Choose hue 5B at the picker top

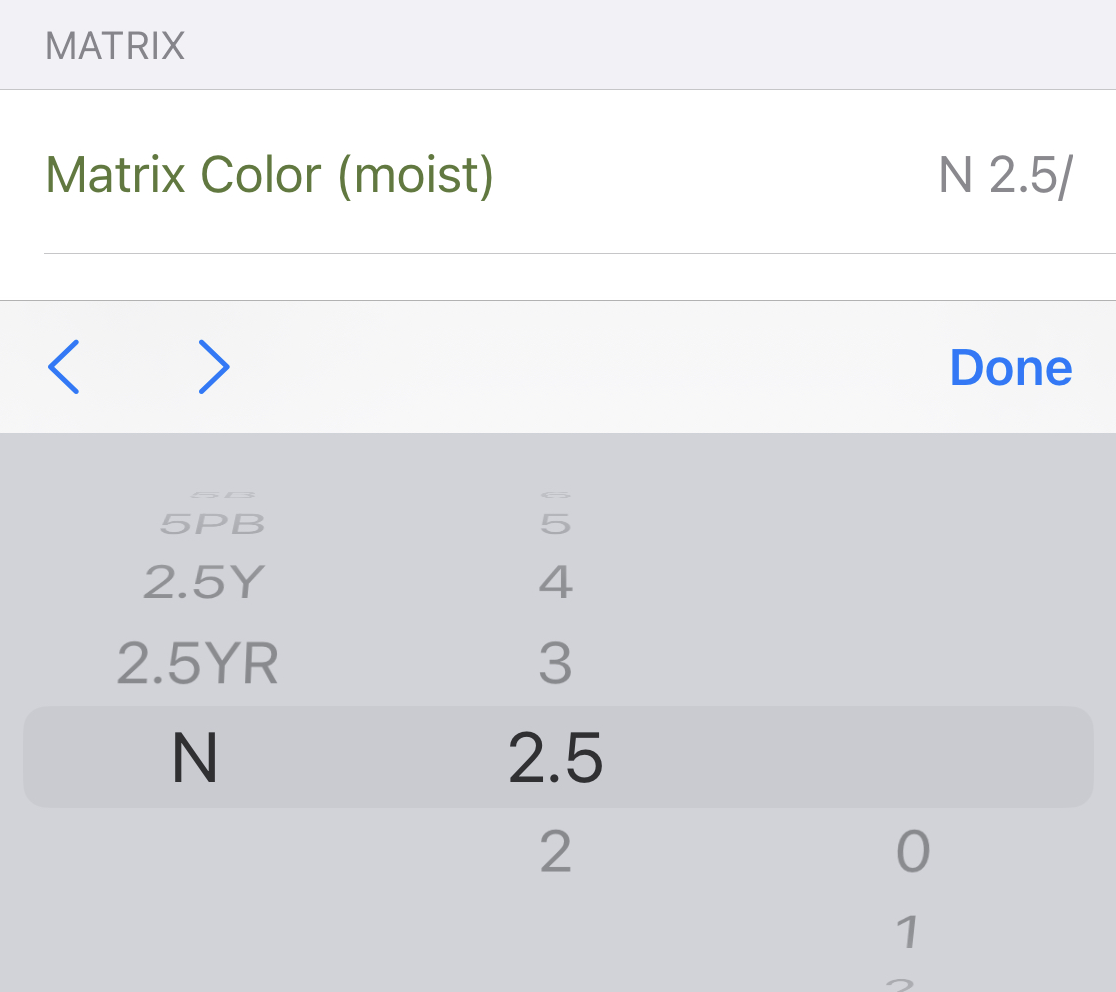[x=222, y=494]
